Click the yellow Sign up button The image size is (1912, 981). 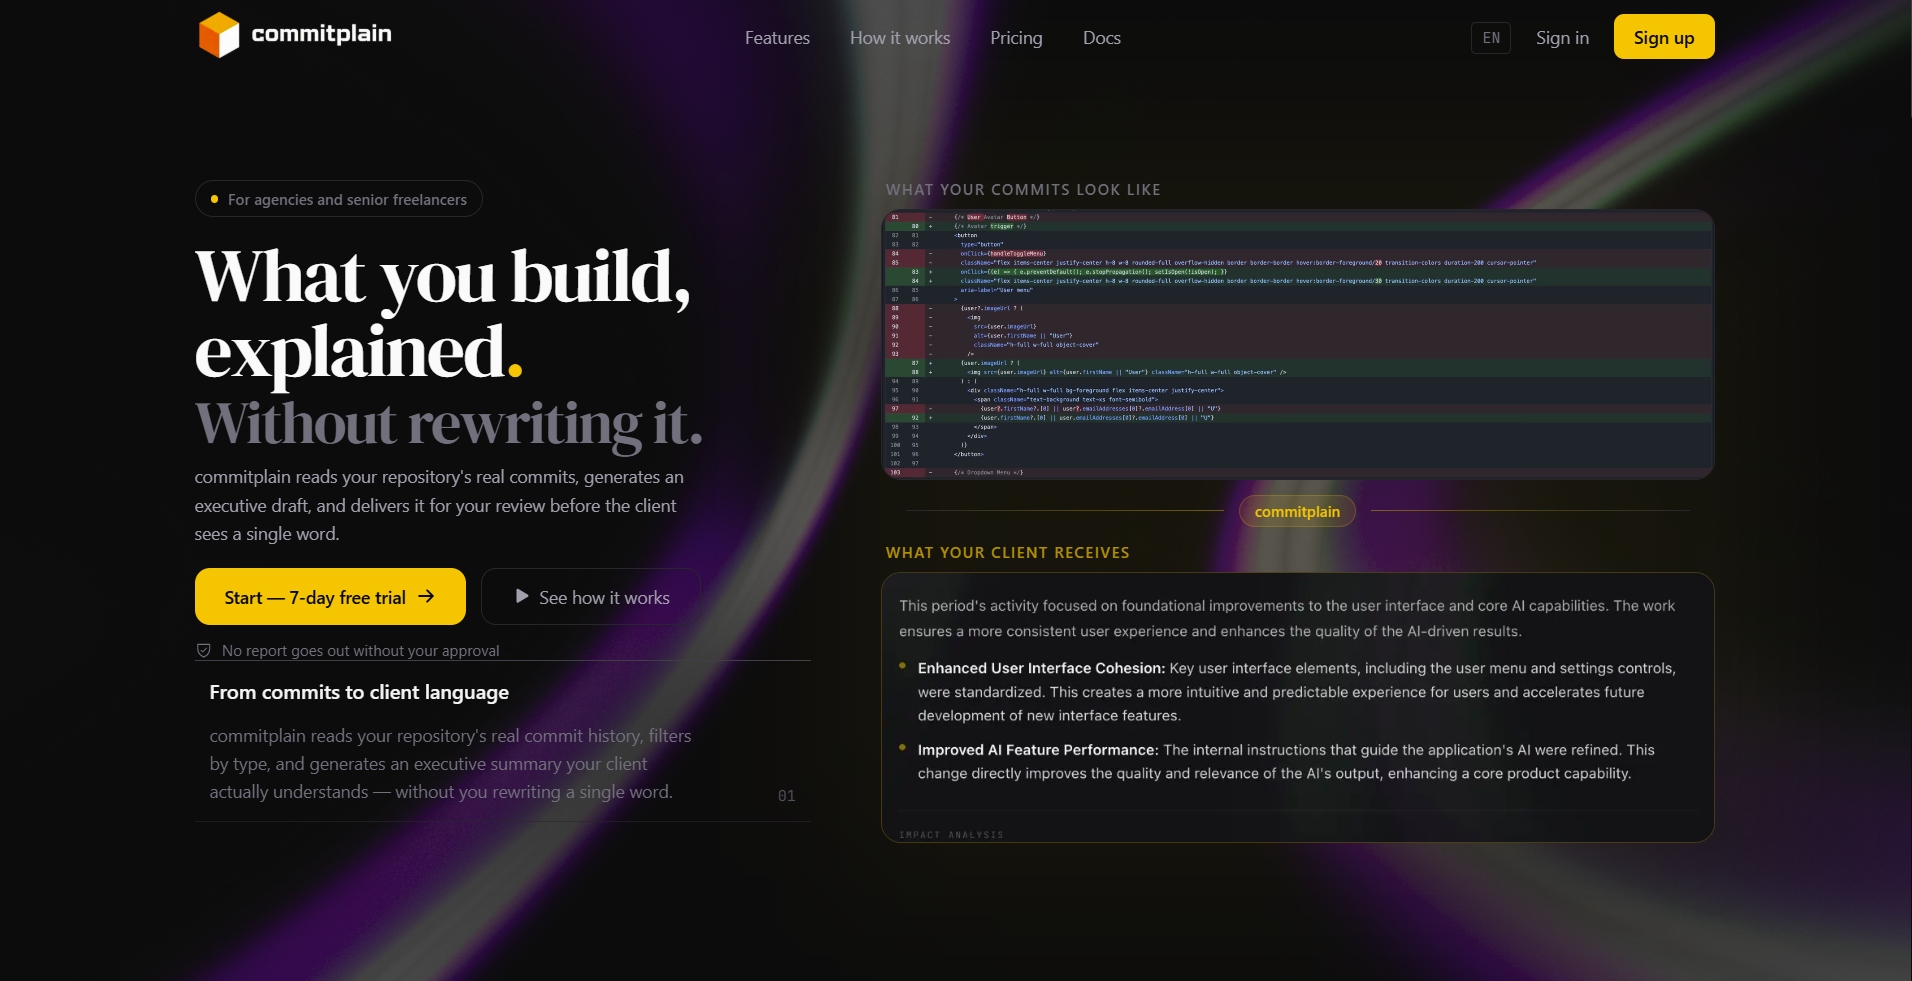pos(1664,37)
